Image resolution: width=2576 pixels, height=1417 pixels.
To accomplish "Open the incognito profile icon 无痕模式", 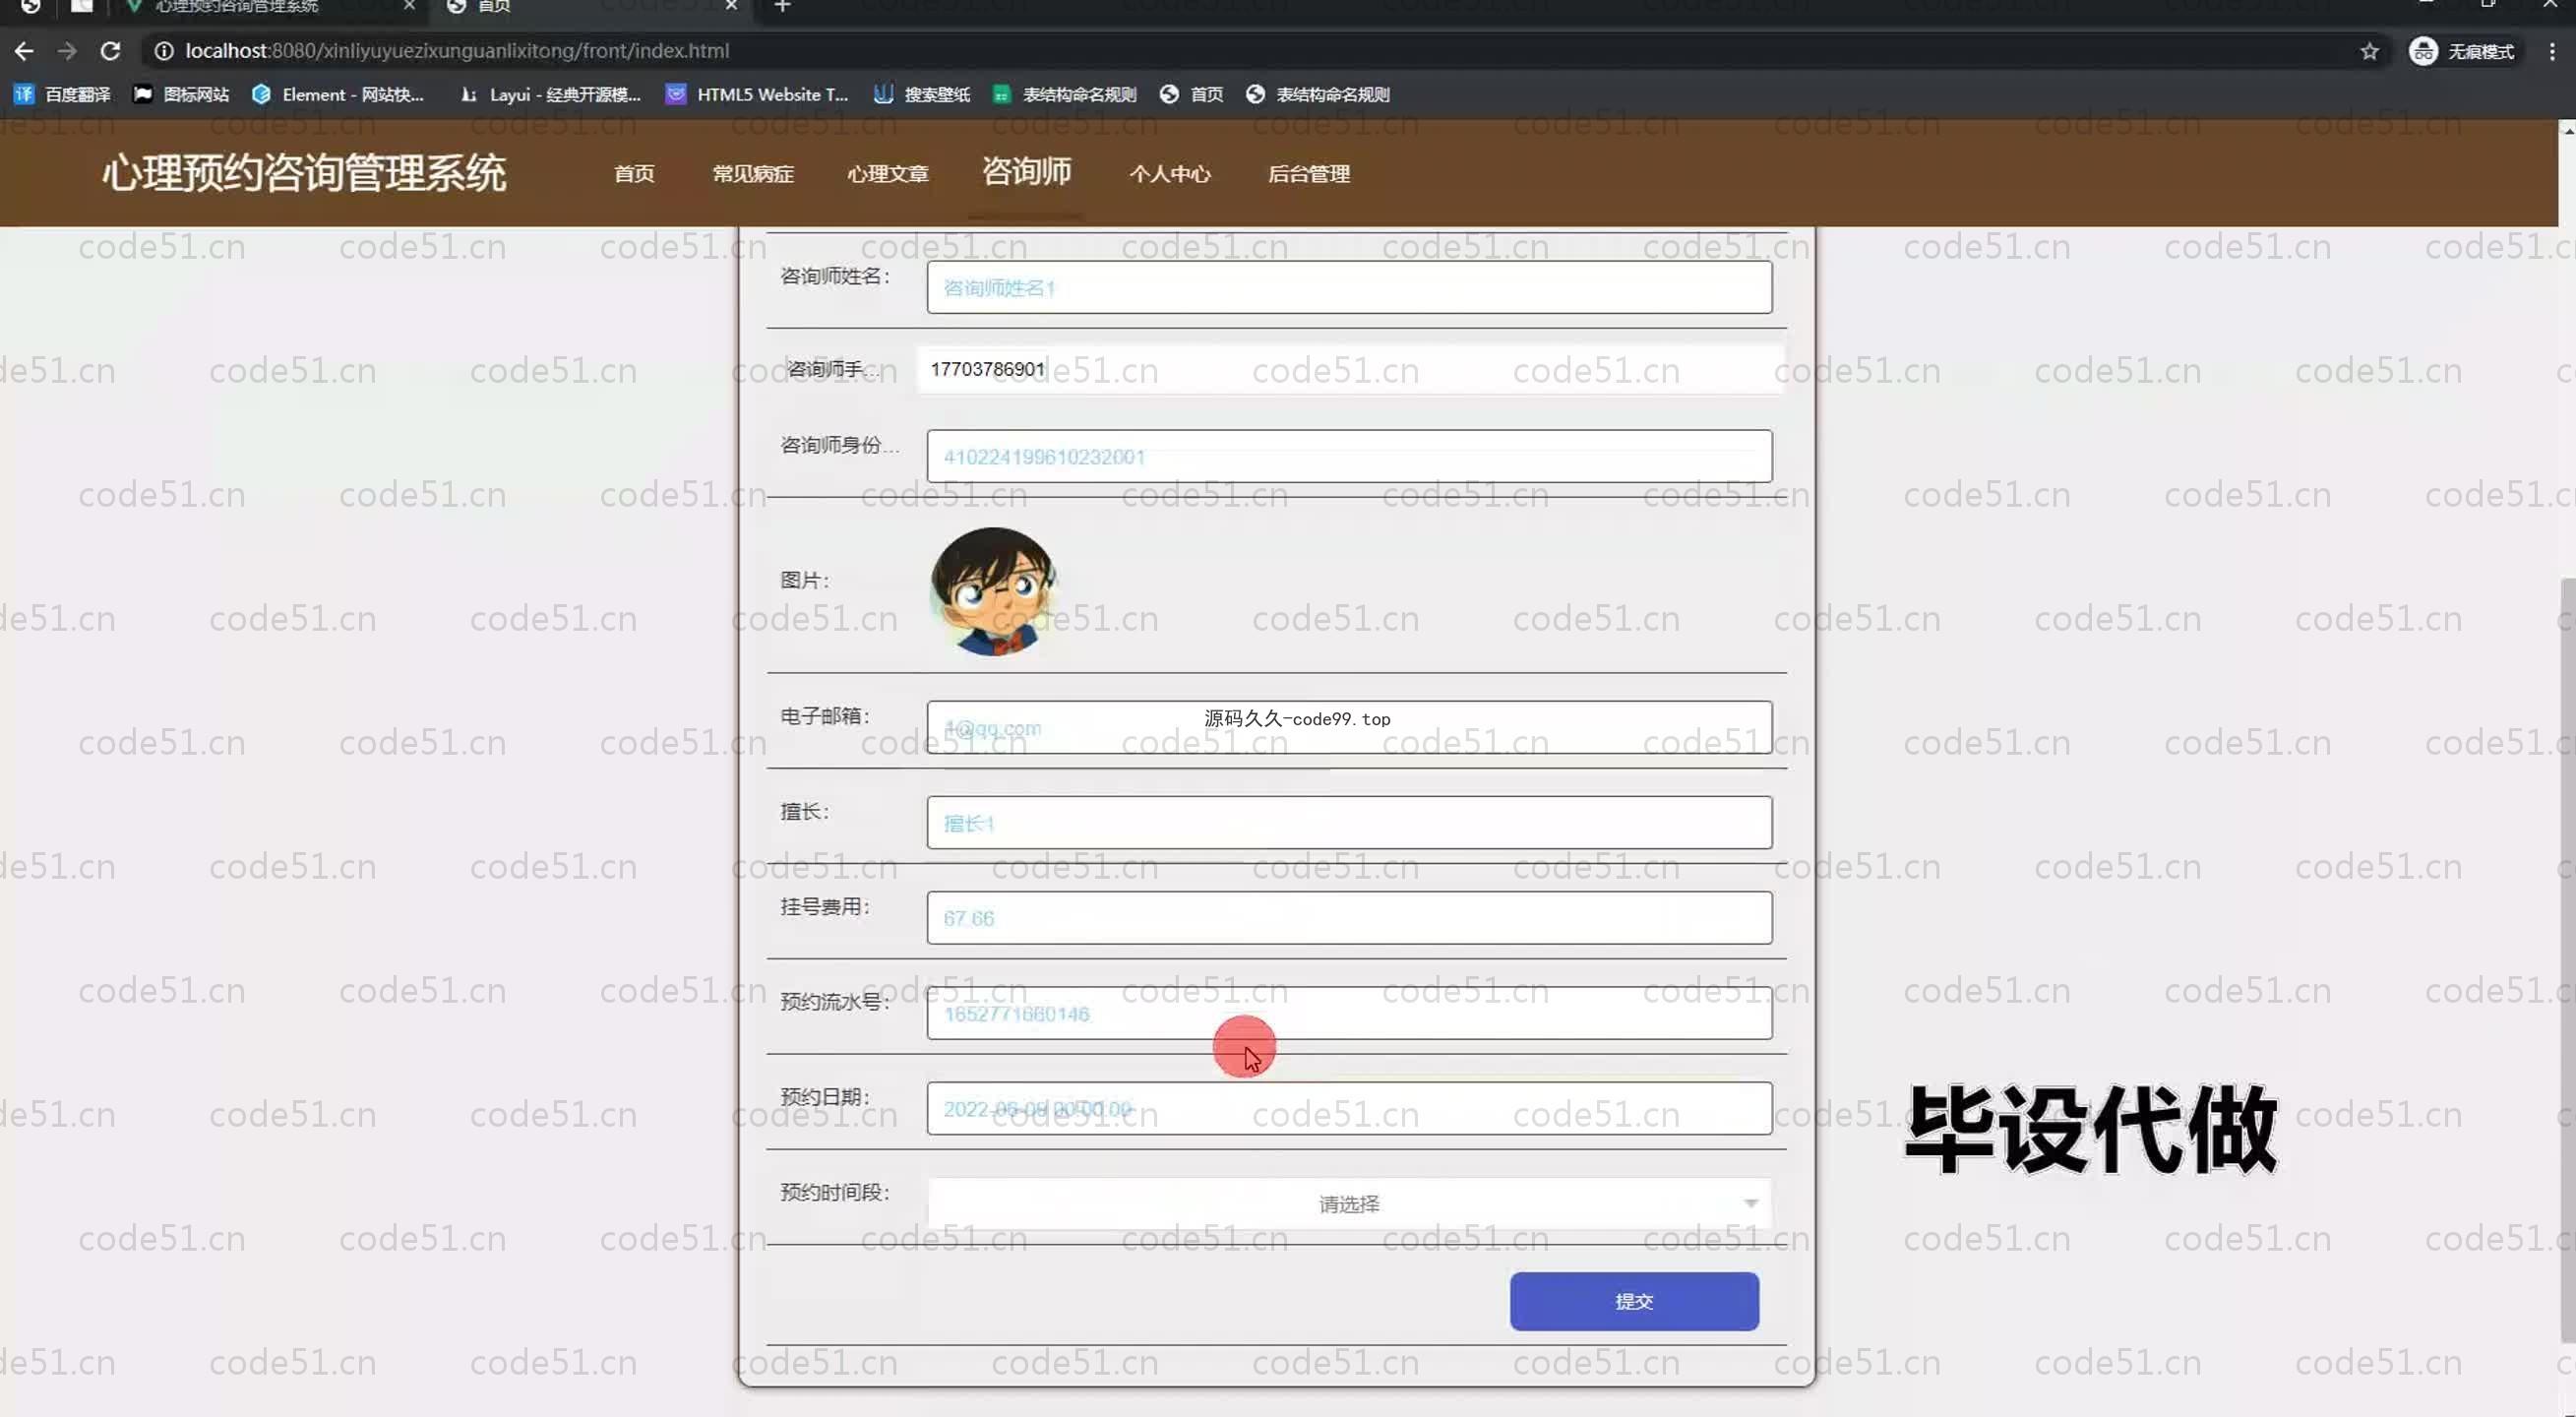I will click(2462, 51).
